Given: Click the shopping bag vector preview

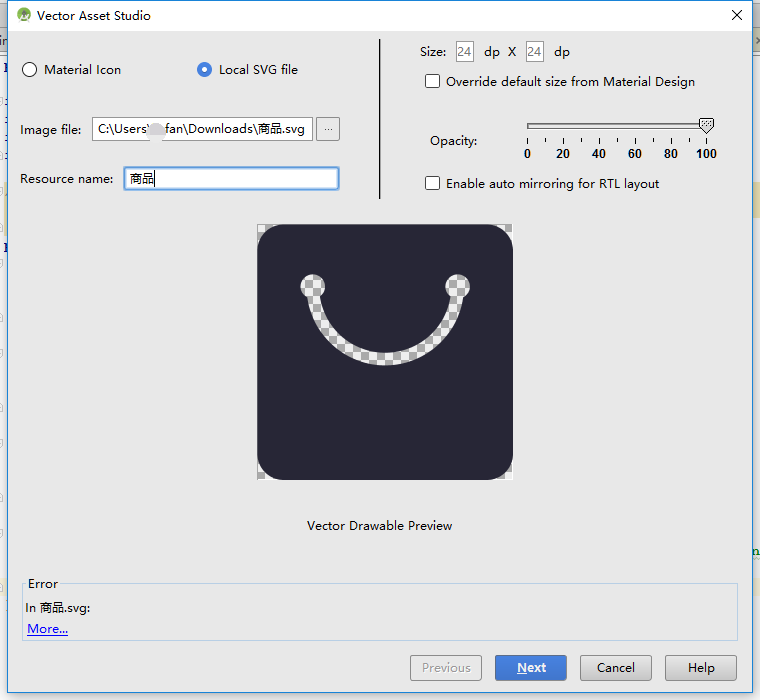Looking at the screenshot, I should (x=385, y=352).
